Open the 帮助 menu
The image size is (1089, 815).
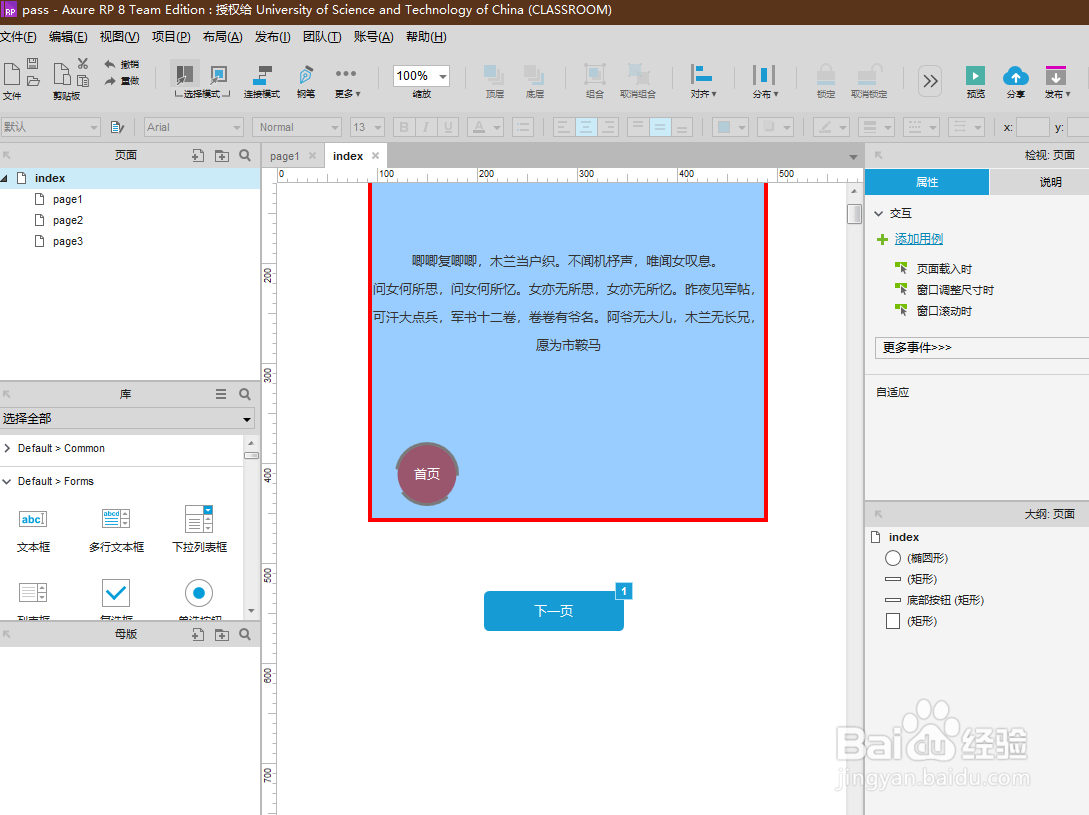pos(426,37)
